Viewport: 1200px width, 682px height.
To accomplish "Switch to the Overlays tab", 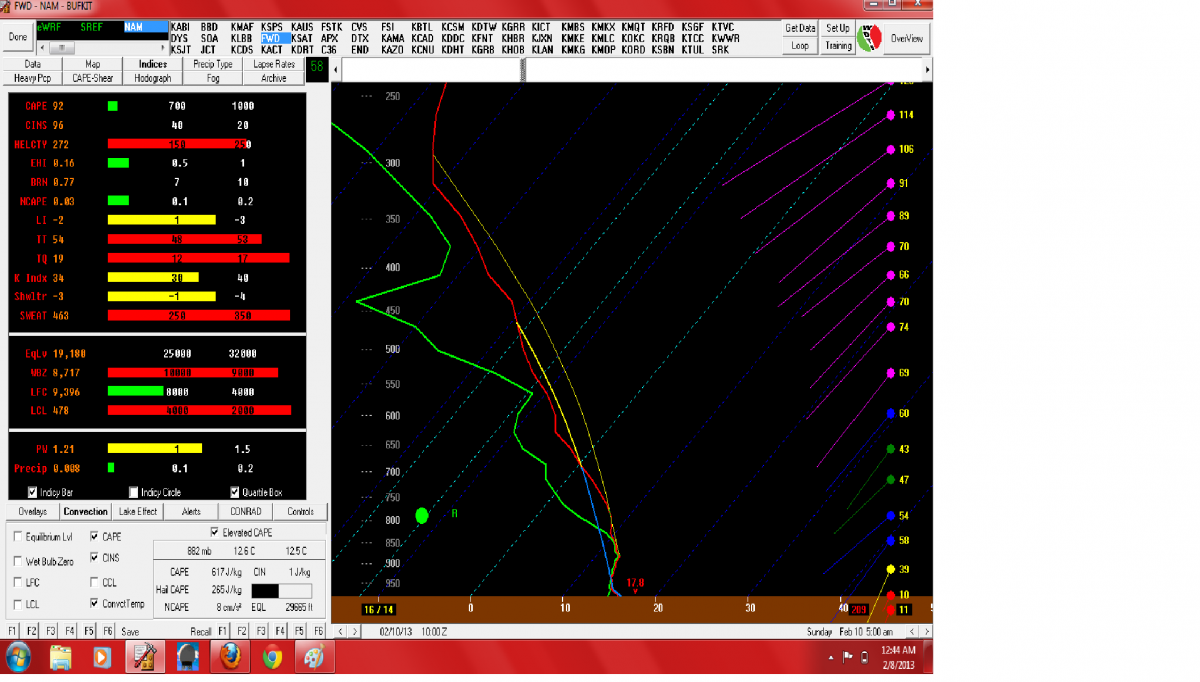I will pos(32,511).
